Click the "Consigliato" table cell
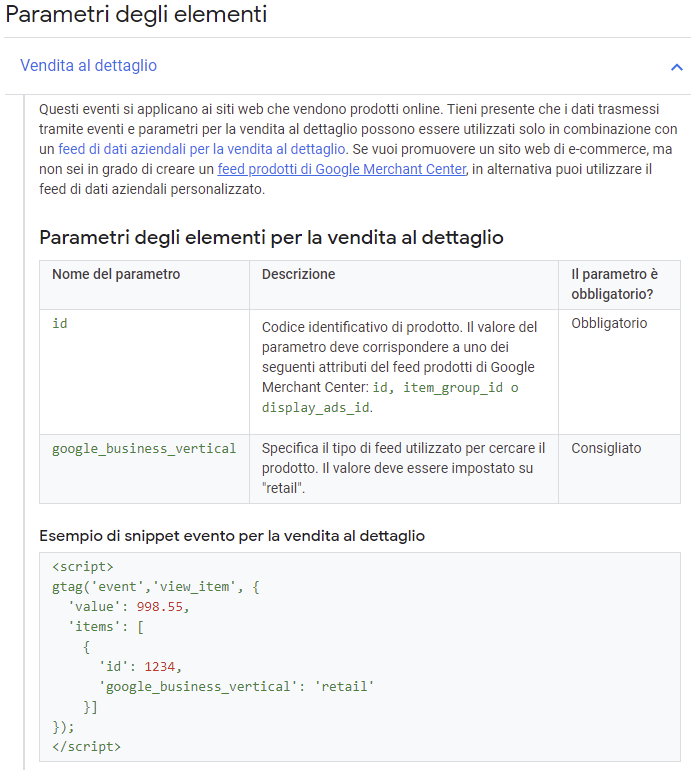 606,449
